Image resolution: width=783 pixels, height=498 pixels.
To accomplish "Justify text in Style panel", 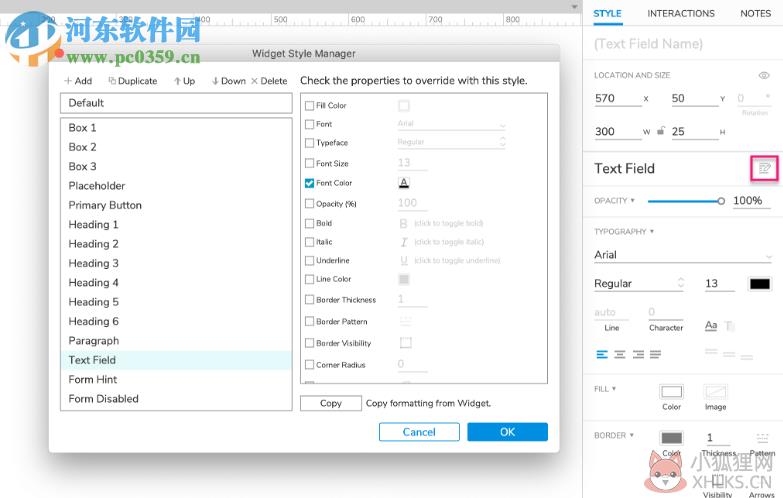I will click(655, 355).
